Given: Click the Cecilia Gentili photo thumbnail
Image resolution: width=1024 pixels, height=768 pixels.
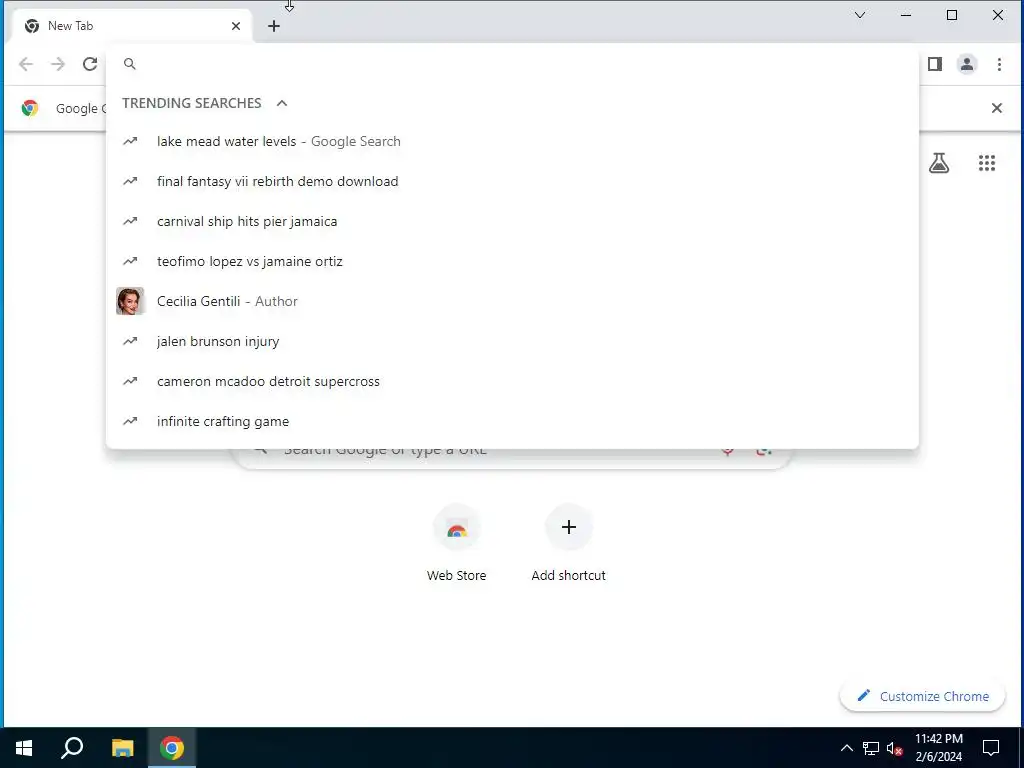Looking at the screenshot, I should [130, 301].
